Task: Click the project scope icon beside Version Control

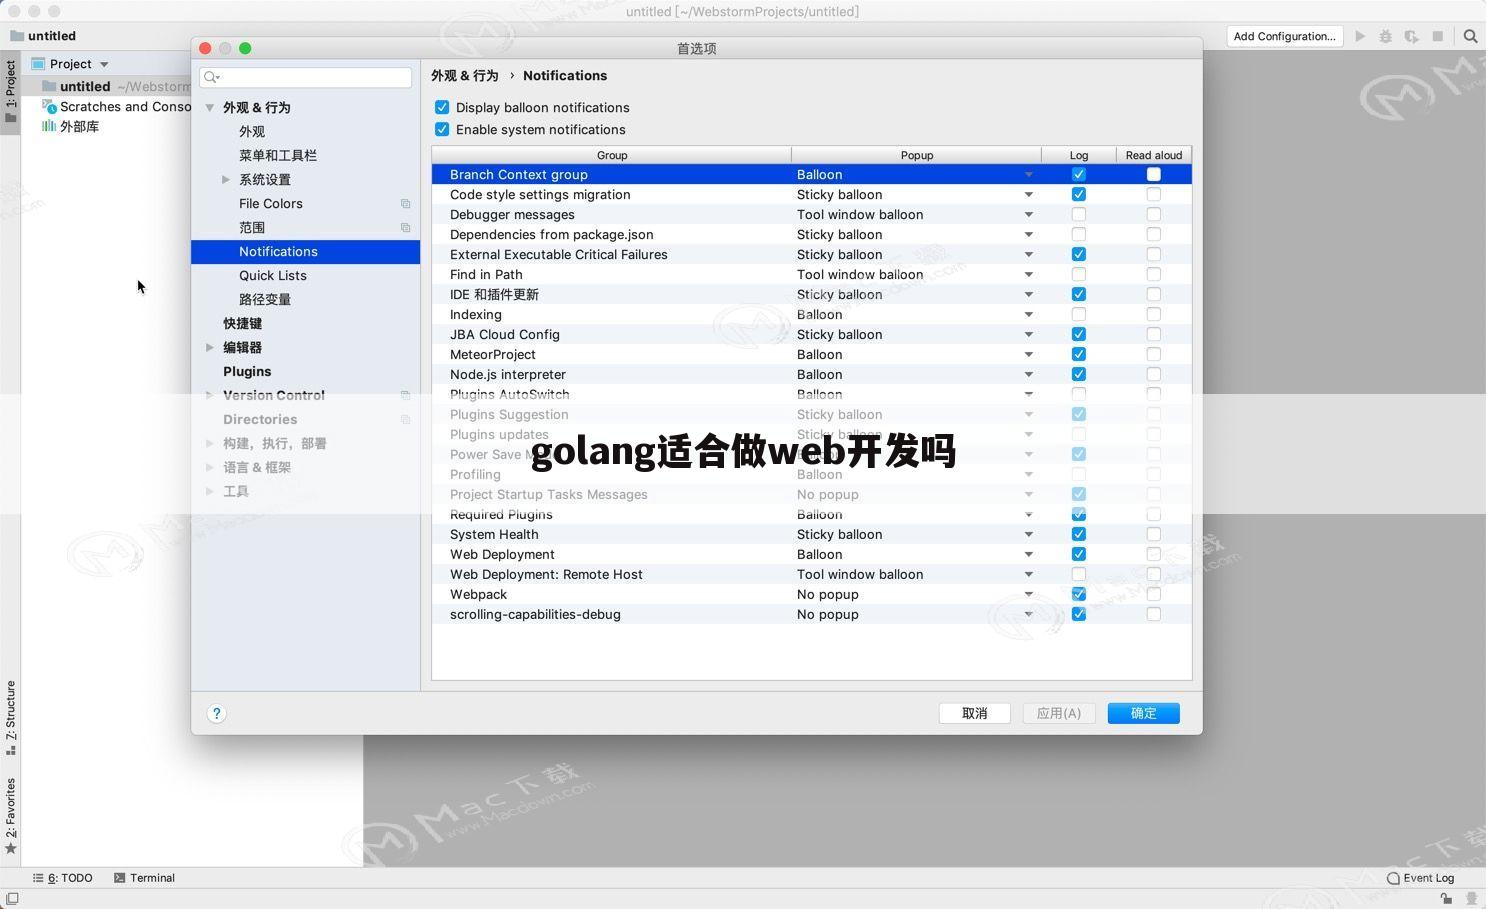Action: [405, 396]
